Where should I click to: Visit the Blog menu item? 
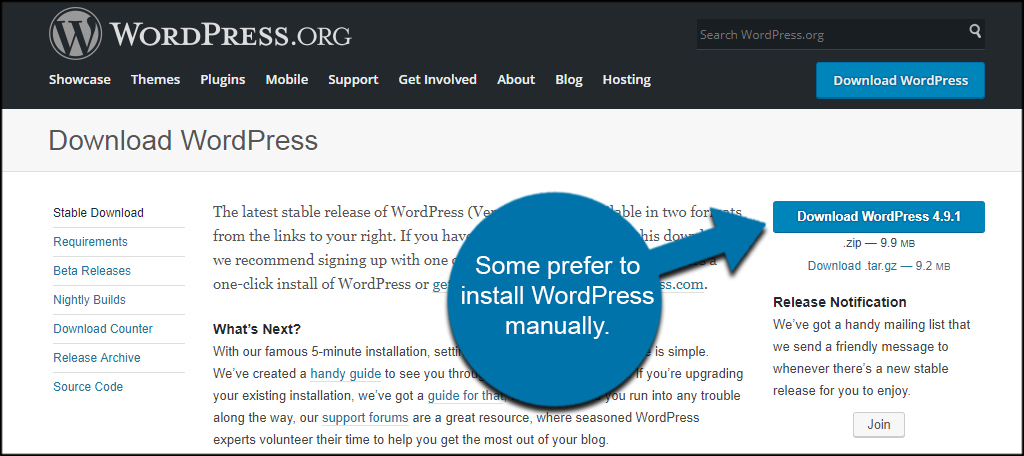[569, 80]
